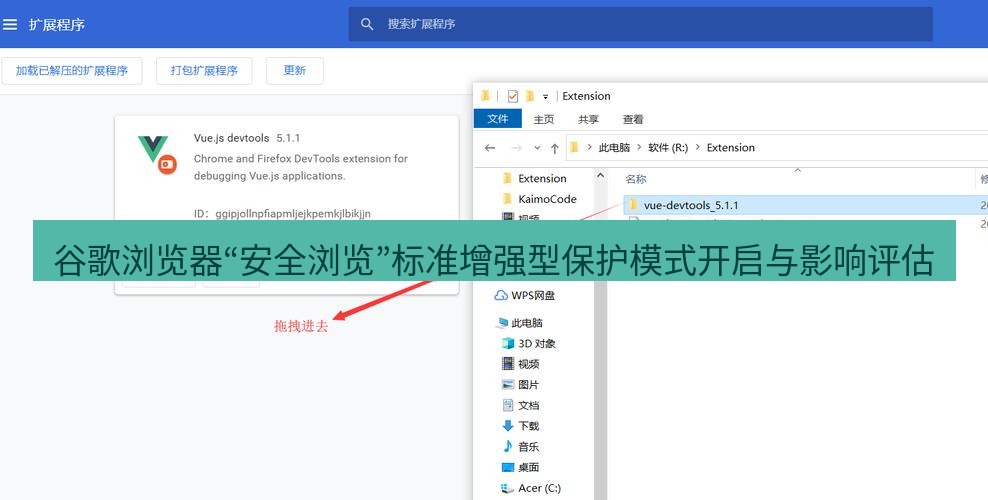Screen dimensions: 988x500
Task: Go up one folder level arrow
Action: (x=554, y=148)
